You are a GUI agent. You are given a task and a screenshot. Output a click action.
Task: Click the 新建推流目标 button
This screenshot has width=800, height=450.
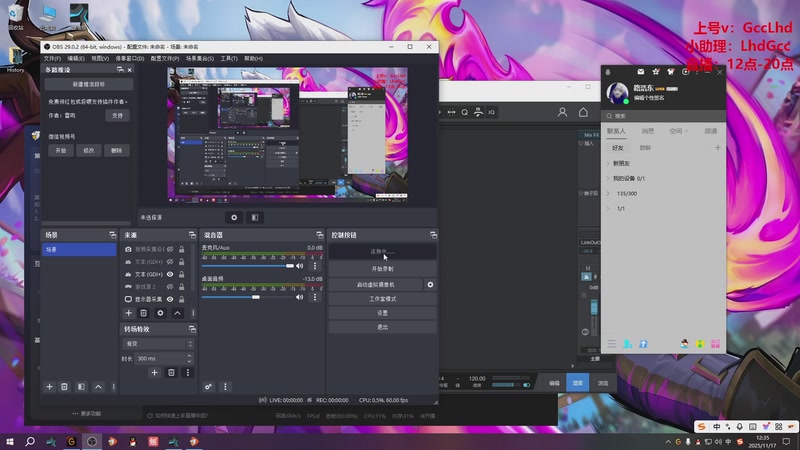[x=88, y=84]
